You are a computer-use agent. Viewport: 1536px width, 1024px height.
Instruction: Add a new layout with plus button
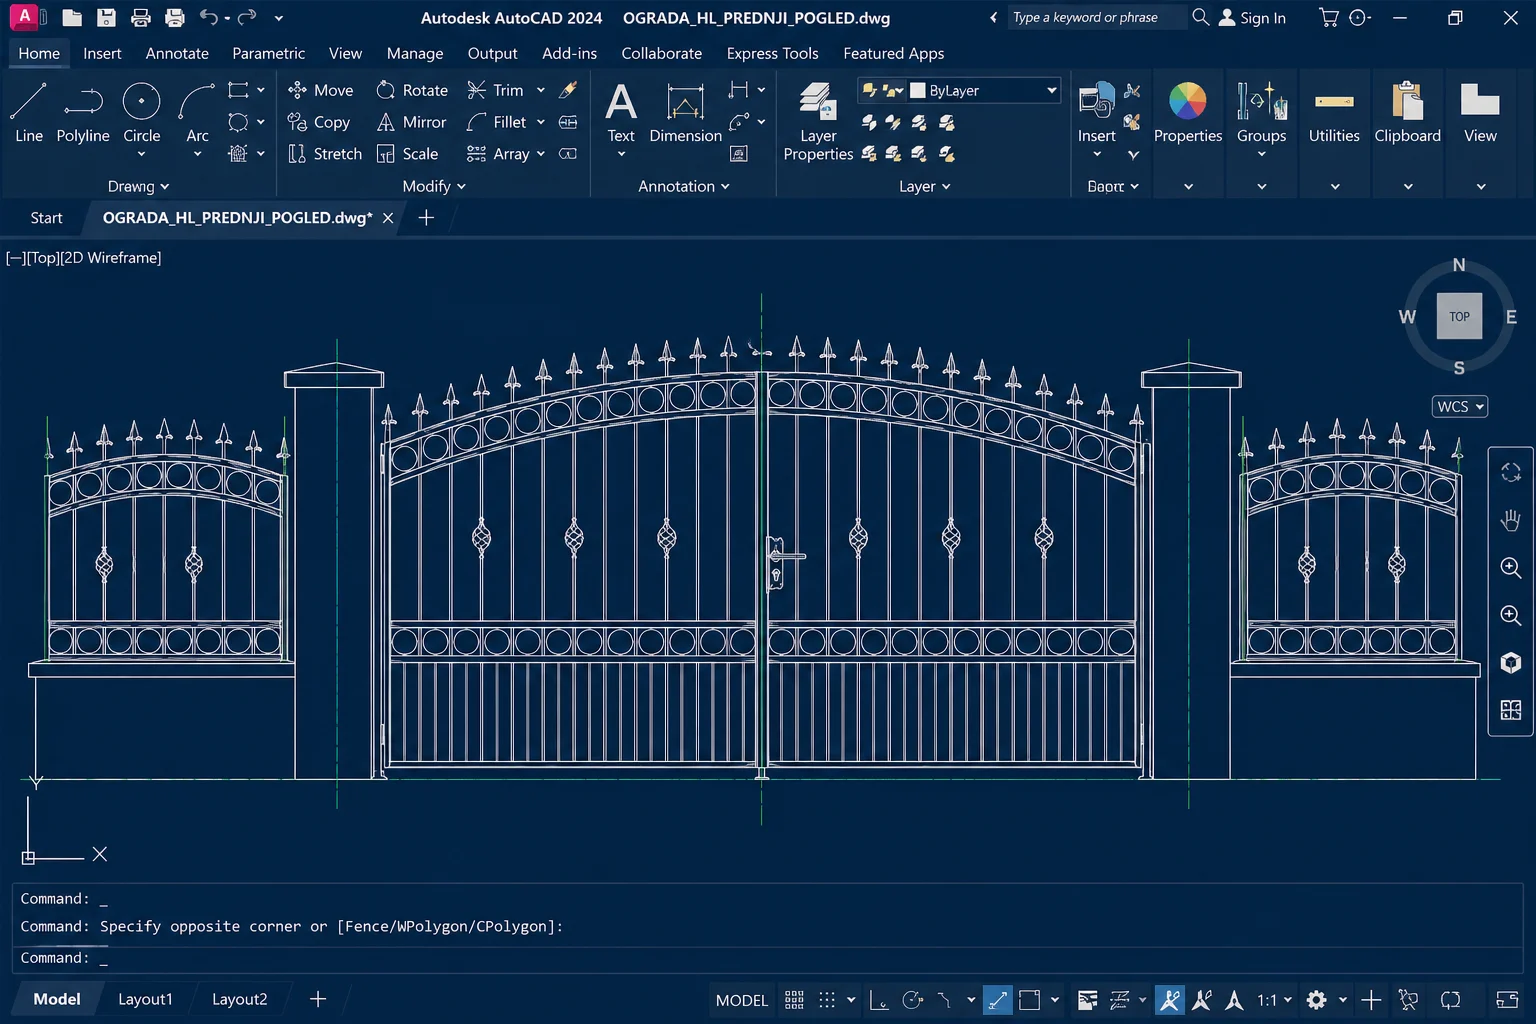[x=318, y=999]
